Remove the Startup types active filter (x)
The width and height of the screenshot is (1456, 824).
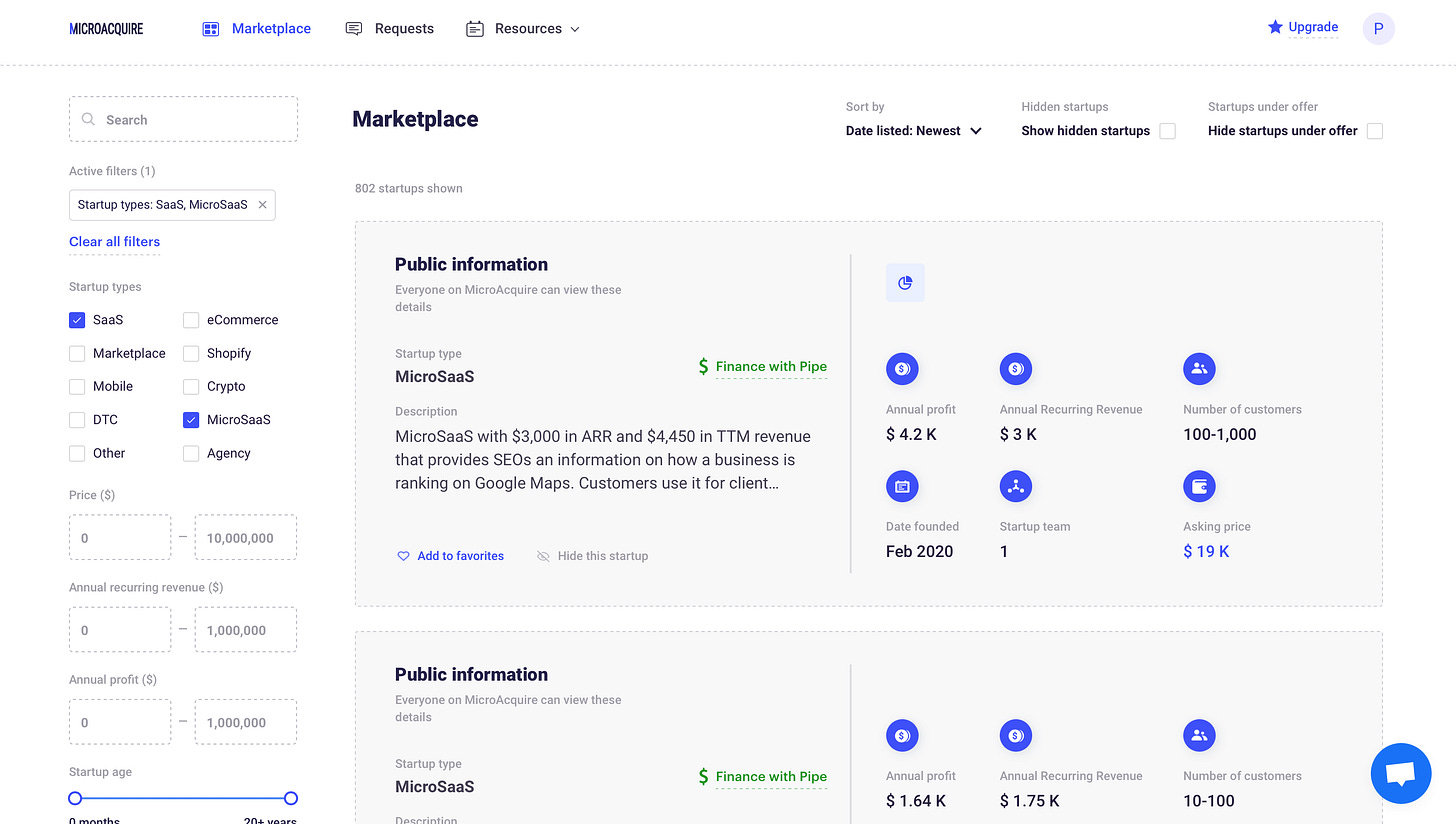[x=262, y=205]
